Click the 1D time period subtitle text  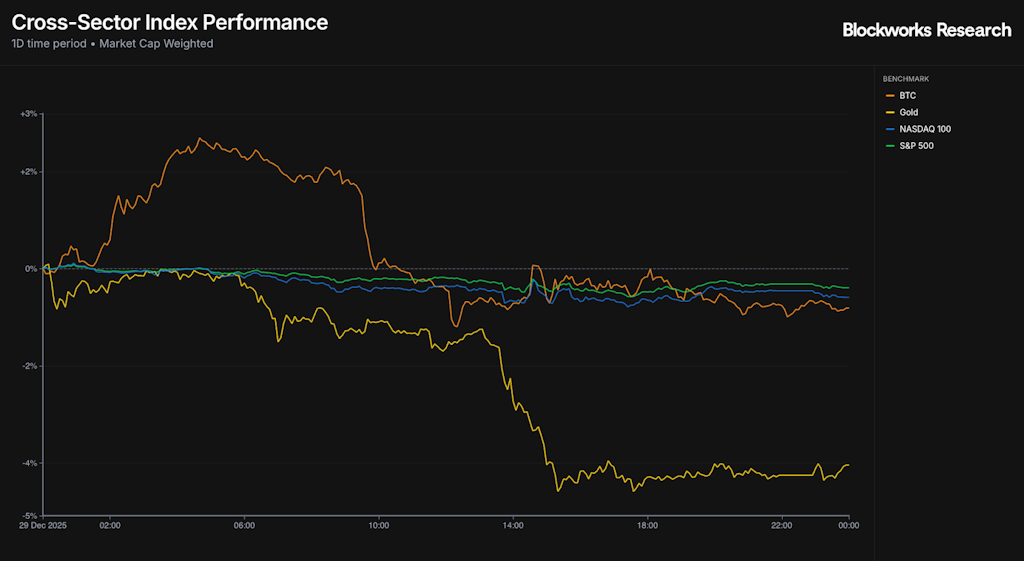pyautogui.click(x=112, y=44)
